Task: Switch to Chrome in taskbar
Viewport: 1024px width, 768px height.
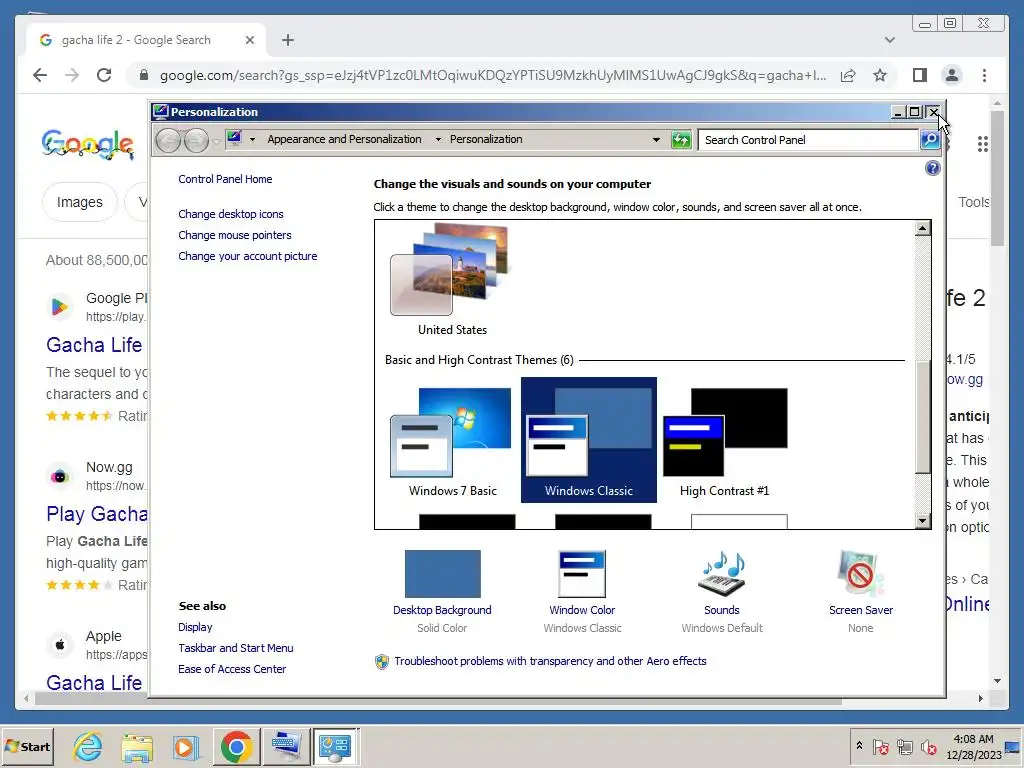Action: [x=236, y=746]
